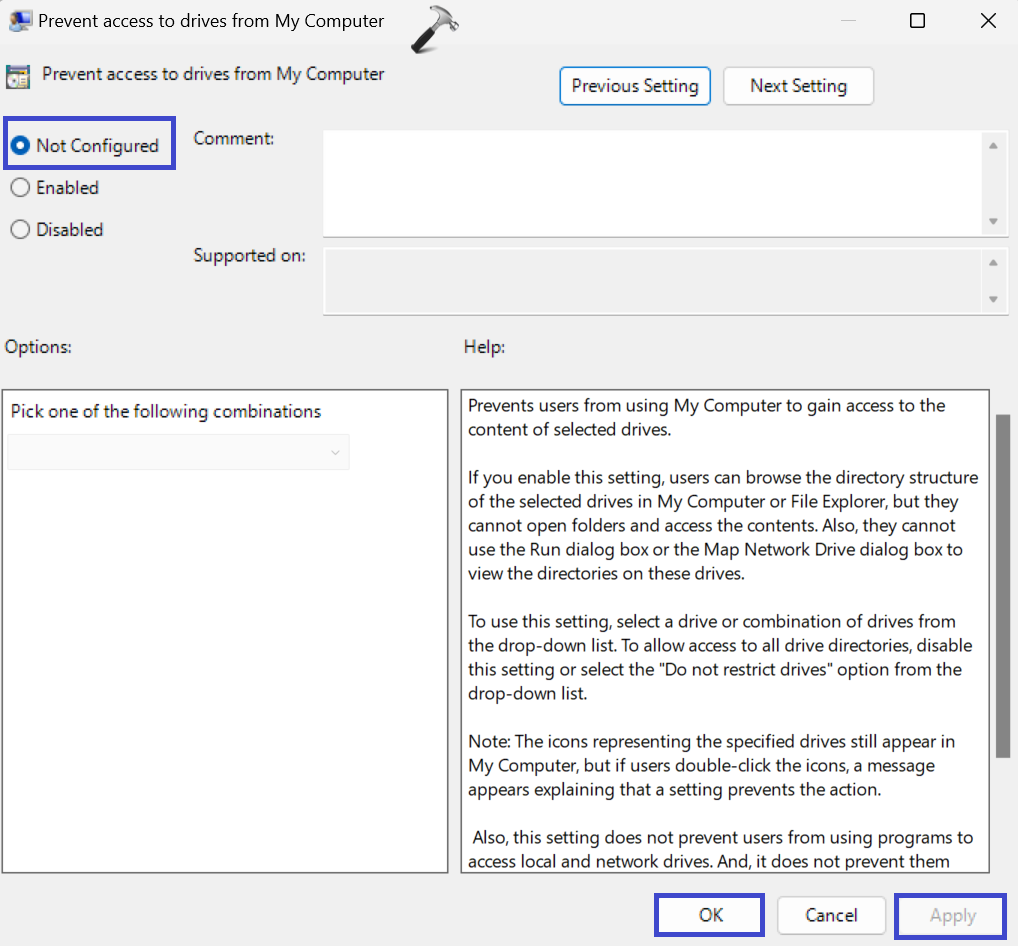This screenshot has height=946, width=1018.
Task: Click the policy editor icon in title bar
Action: click(18, 21)
